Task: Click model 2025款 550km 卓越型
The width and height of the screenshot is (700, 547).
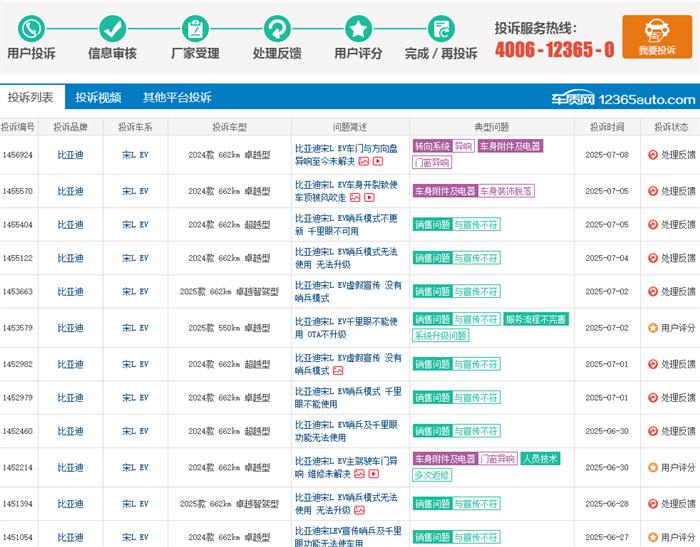Action: [229, 328]
